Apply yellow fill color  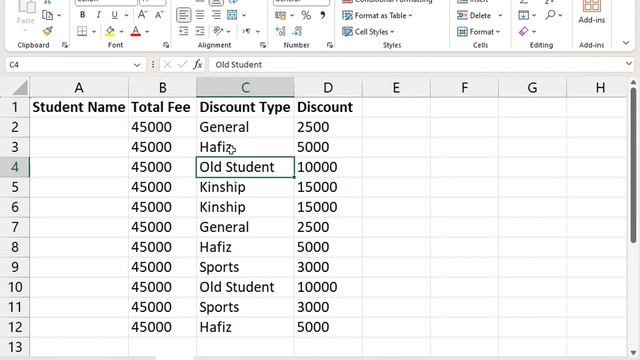[x=110, y=31]
